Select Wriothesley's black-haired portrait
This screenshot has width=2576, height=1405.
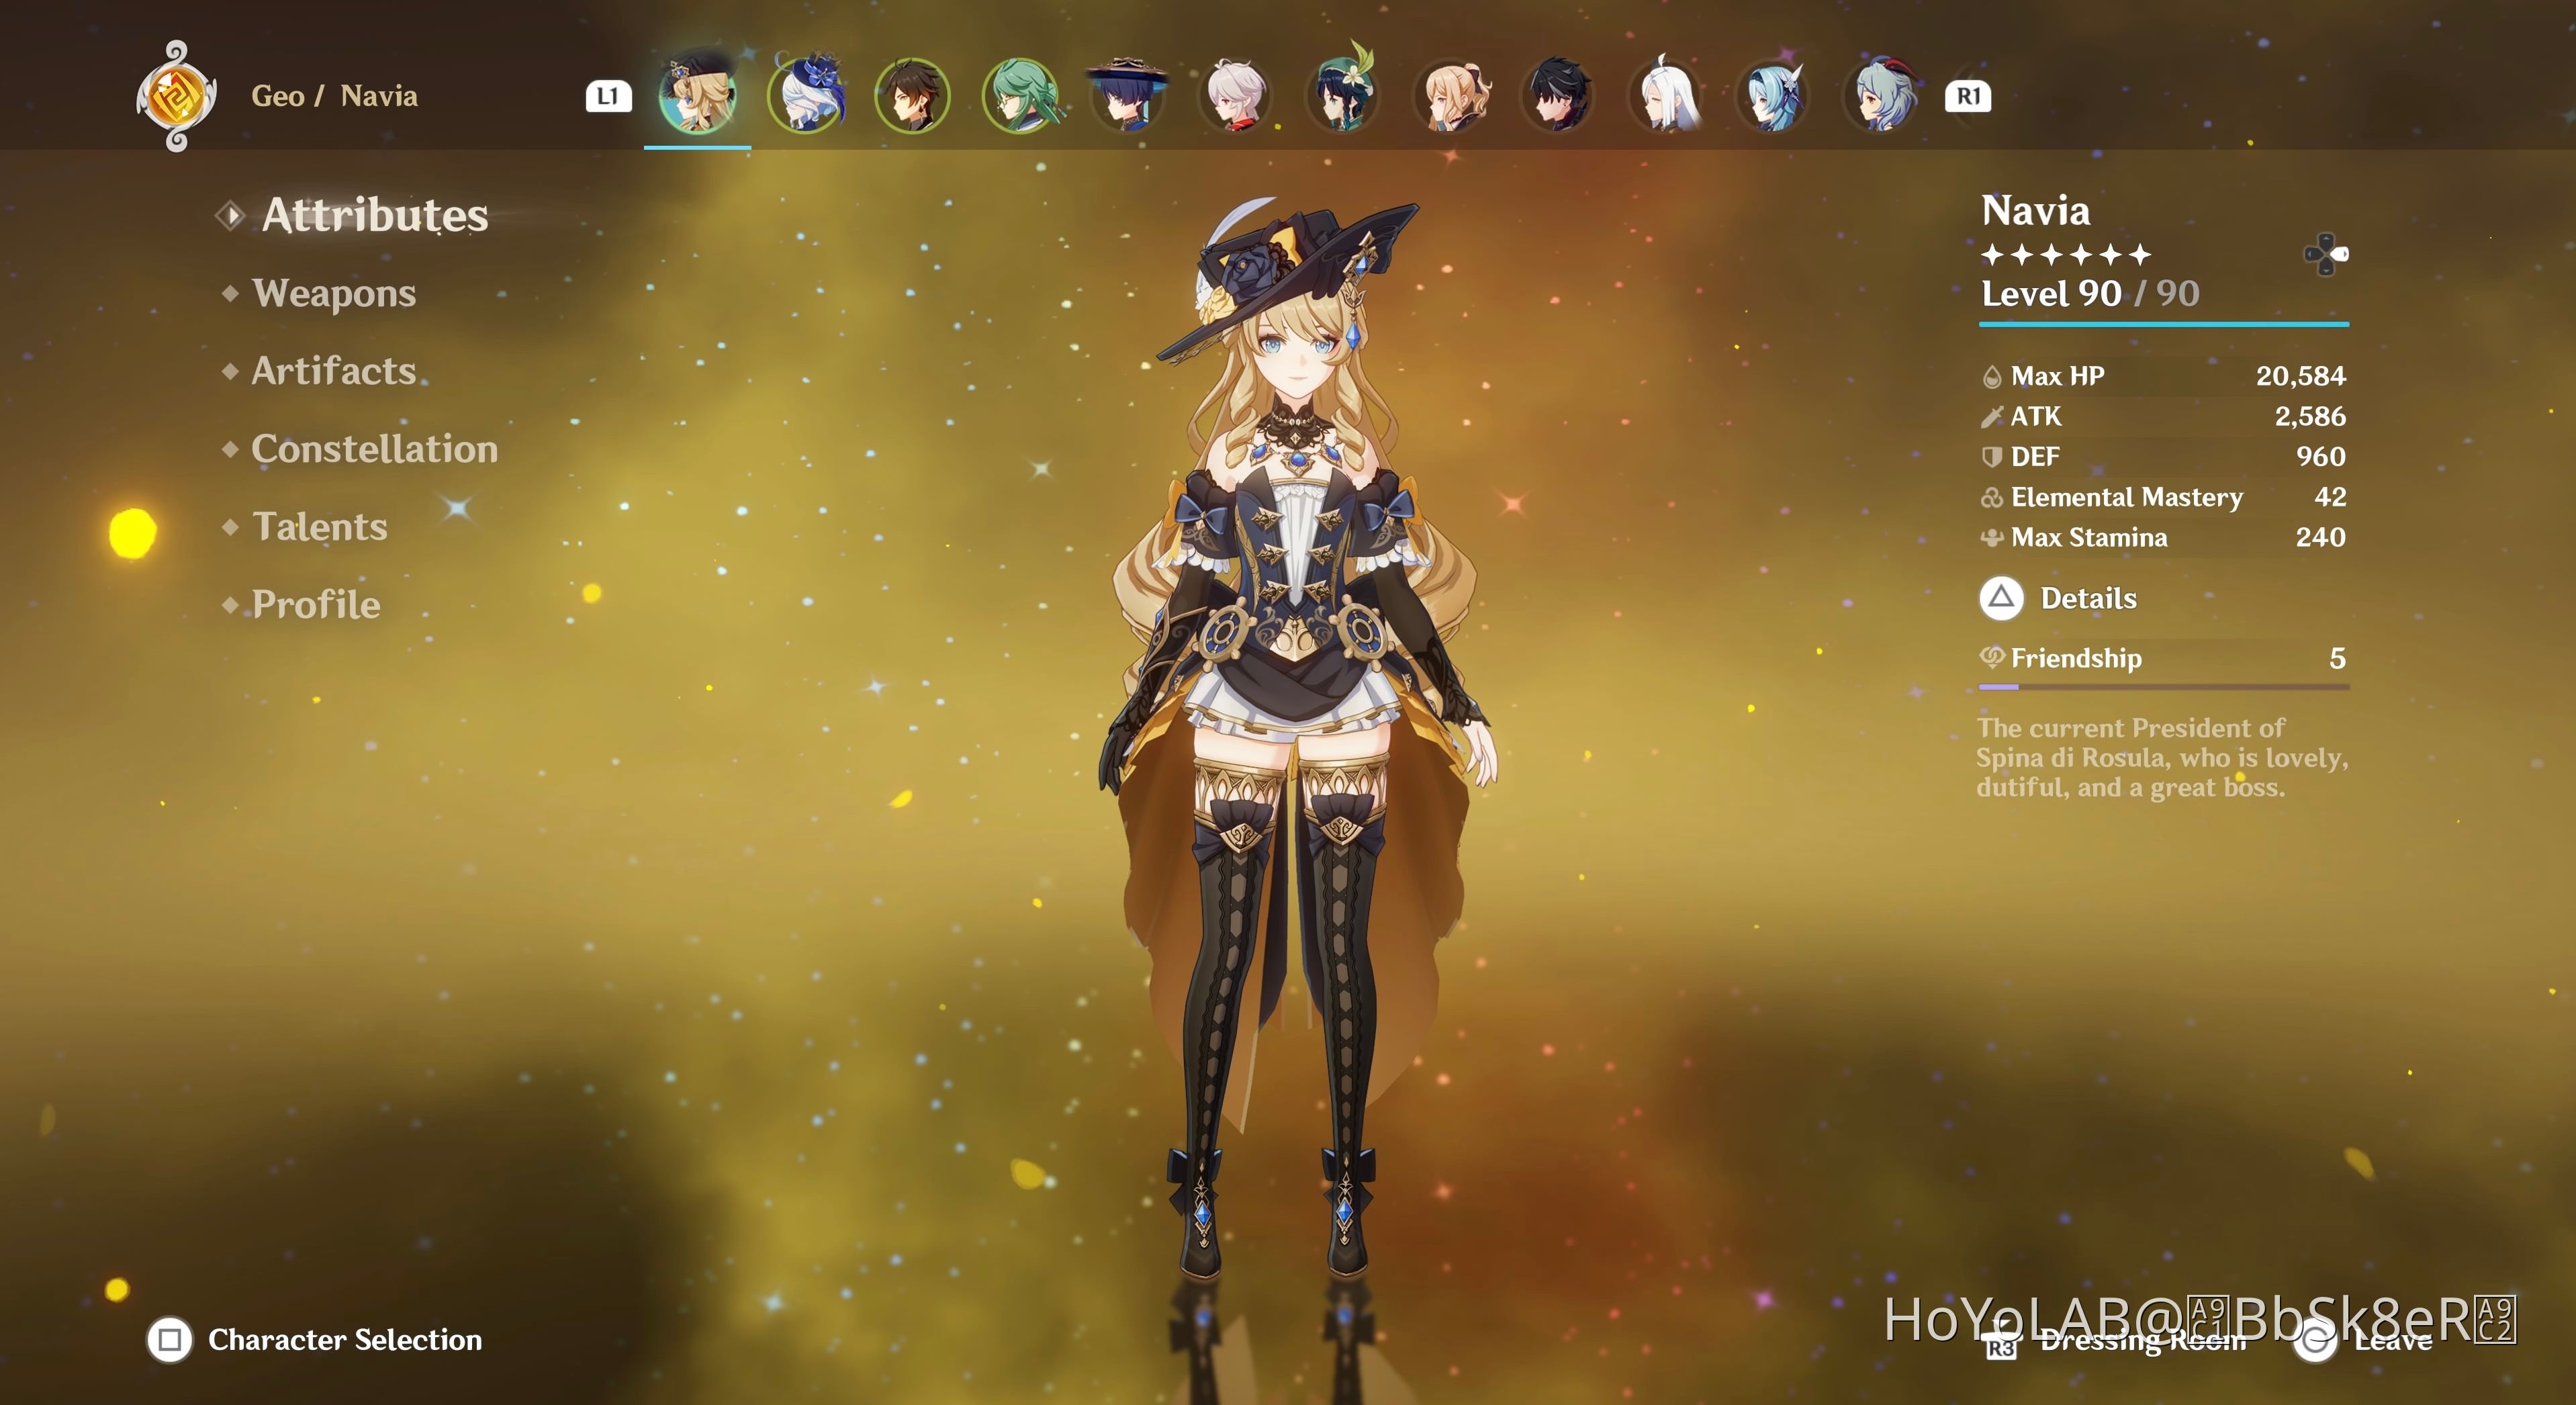point(1558,95)
